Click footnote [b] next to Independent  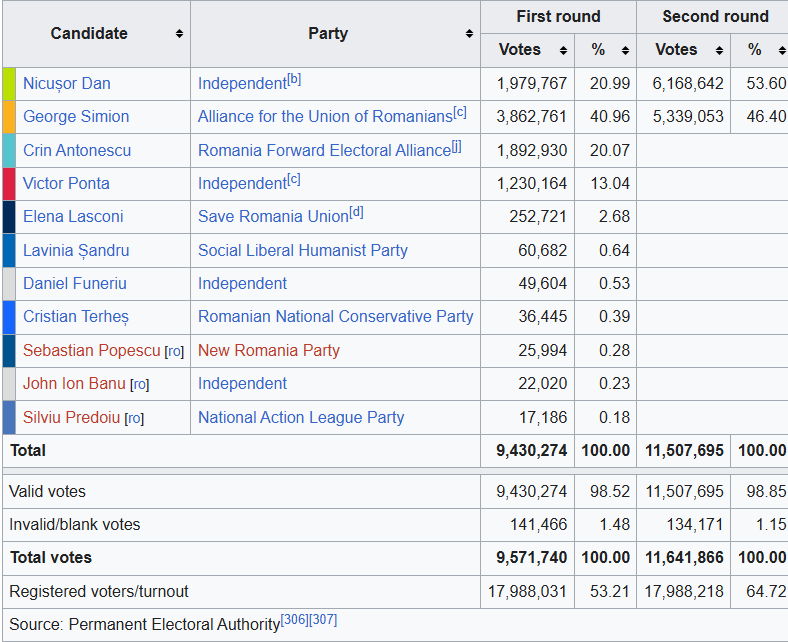click(294, 79)
